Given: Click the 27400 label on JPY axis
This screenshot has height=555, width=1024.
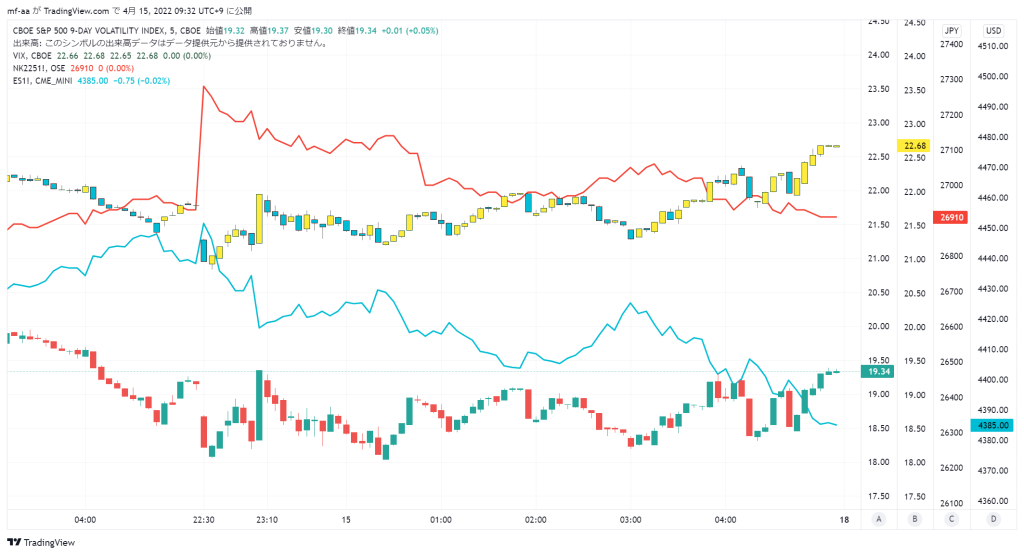Looking at the screenshot, I should coord(952,44).
